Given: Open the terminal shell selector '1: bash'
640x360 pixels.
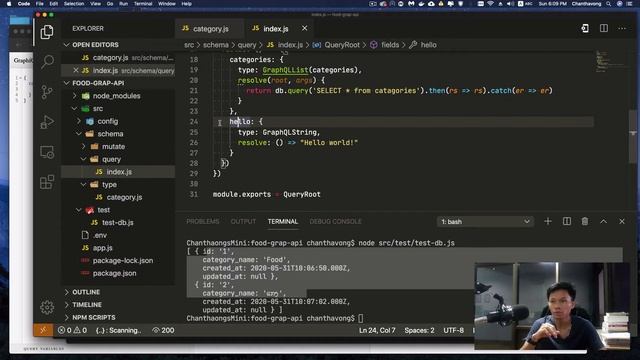Looking at the screenshot, I should [485, 222].
